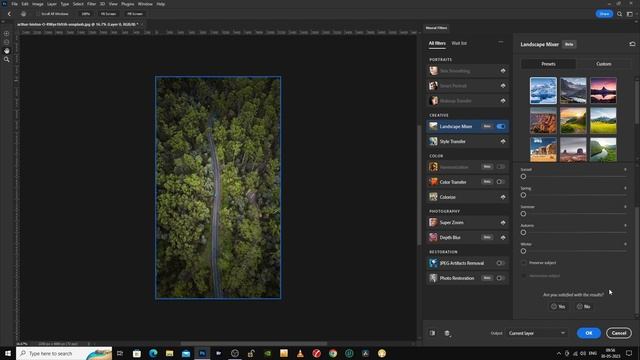
Task: Show hidden system tray icons chevron
Action: pos(558,353)
